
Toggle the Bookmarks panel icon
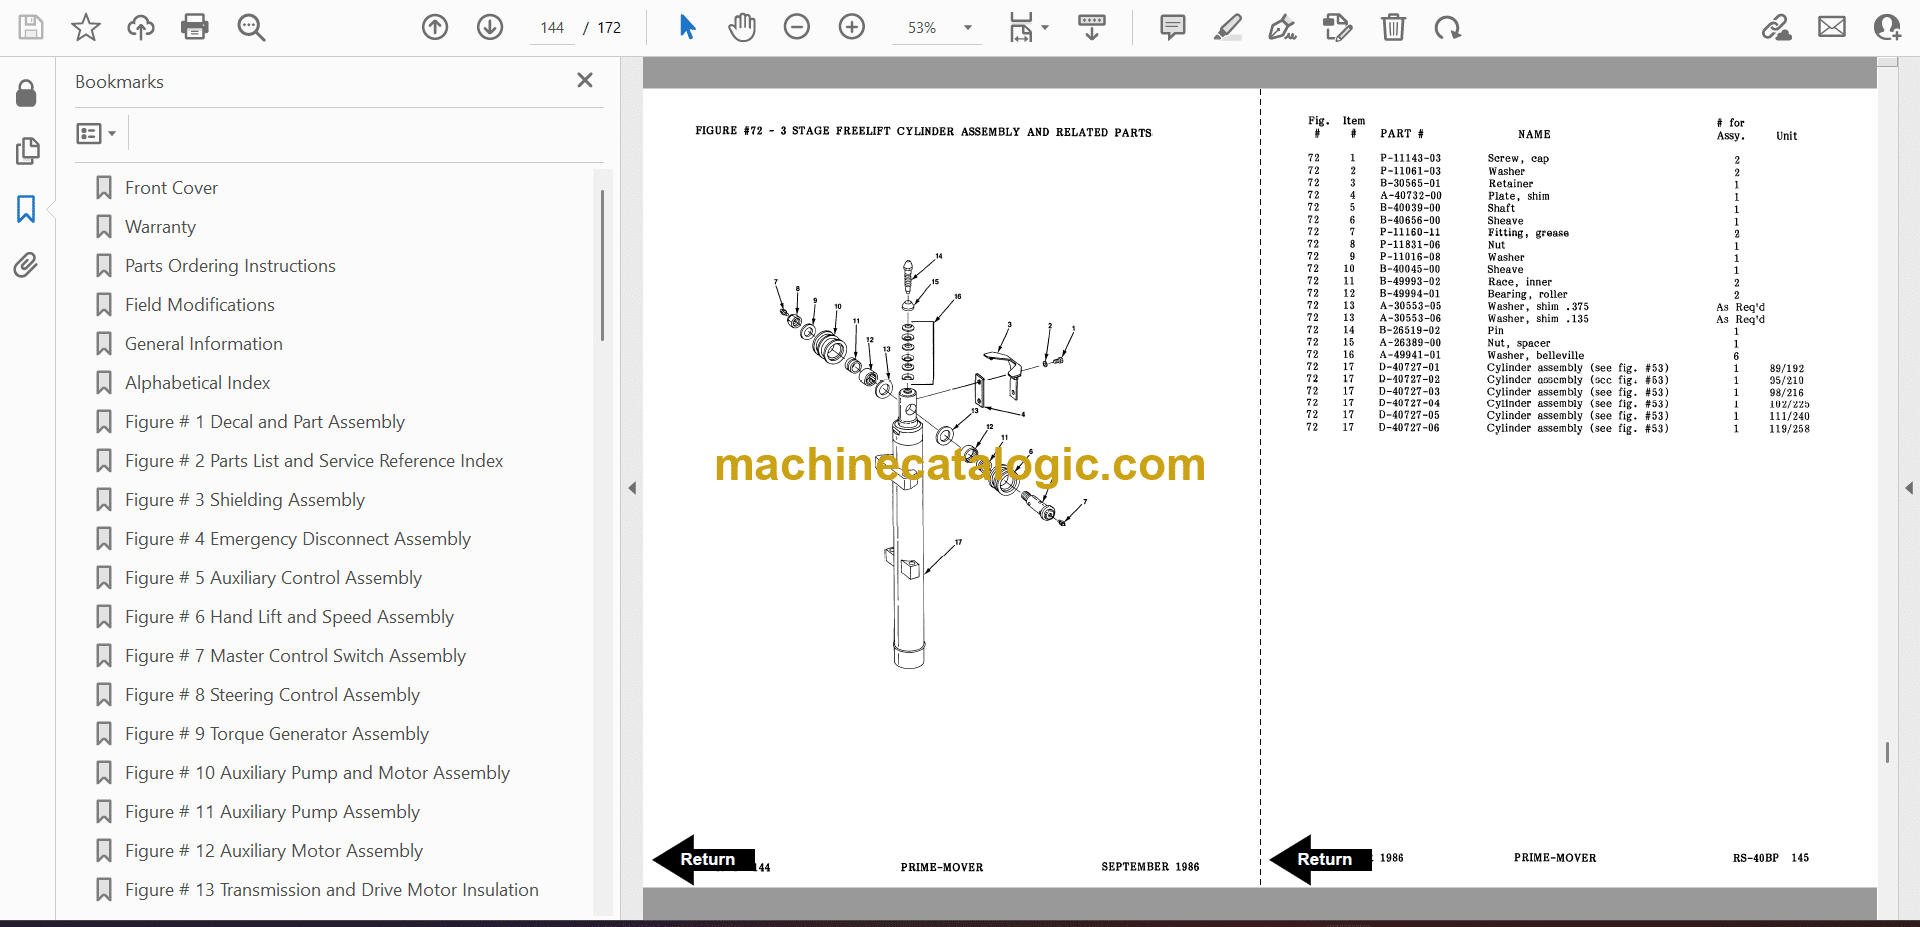(27, 209)
